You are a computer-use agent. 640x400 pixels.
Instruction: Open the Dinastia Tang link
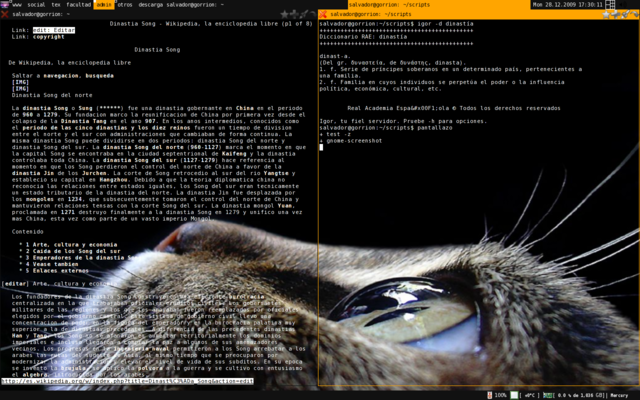coord(83,122)
